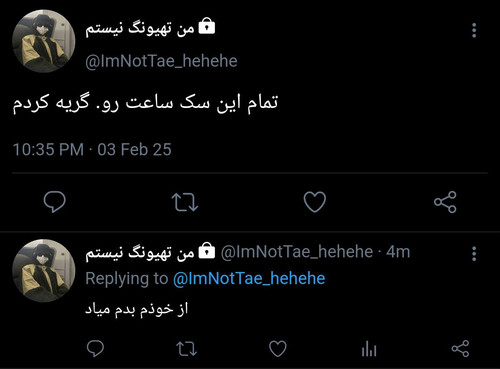The height and width of the screenshot is (369, 500).
Task: Open the main tweet's three-dot menu
Action: 474,30
